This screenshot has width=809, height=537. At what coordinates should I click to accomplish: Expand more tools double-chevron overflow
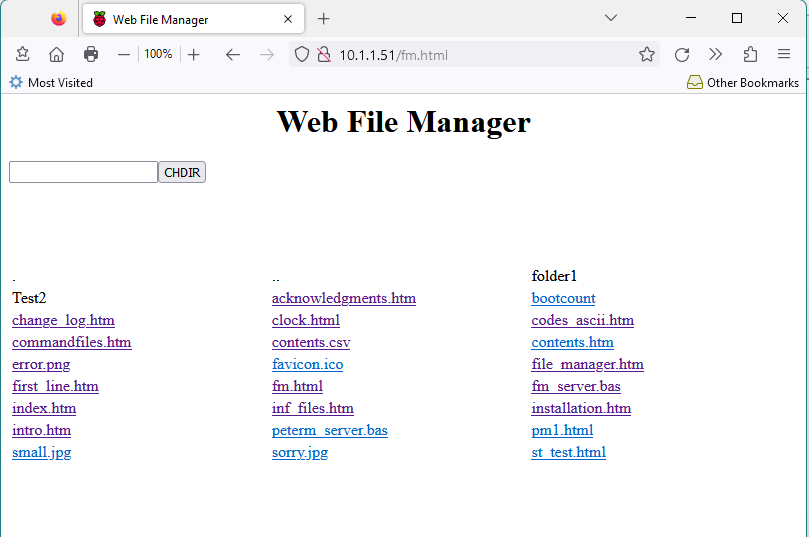tap(716, 55)
